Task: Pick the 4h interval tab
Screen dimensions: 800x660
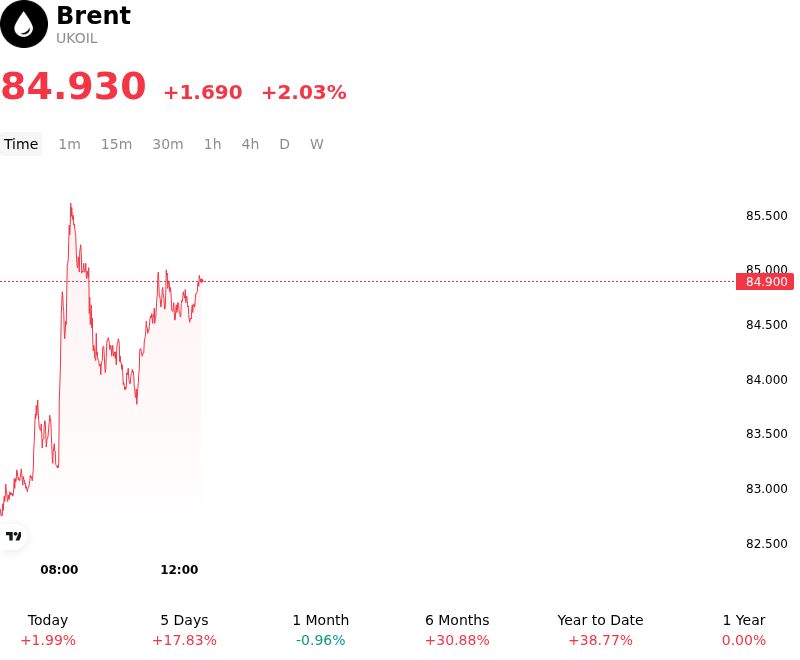Action: (x=250, y=144)
